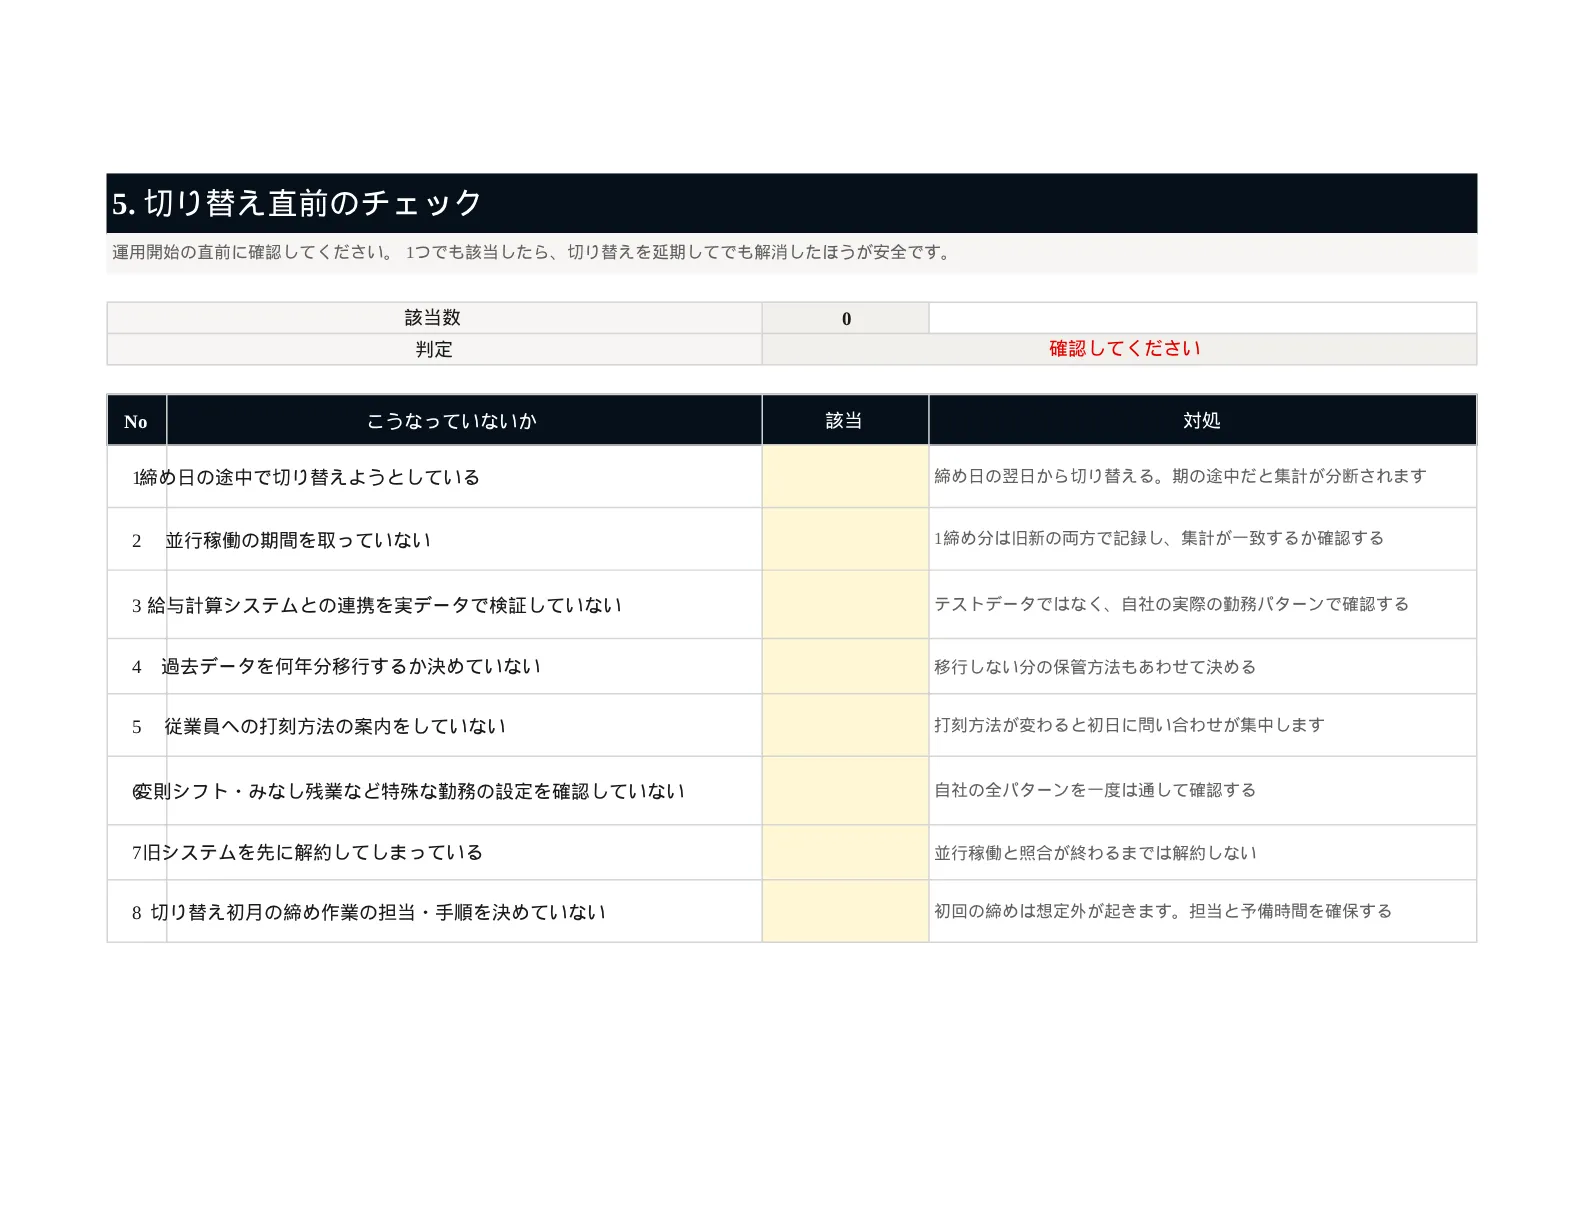Click the 該当 column header
Viewport: 1584px width, 1224px height.
point(845,421)
